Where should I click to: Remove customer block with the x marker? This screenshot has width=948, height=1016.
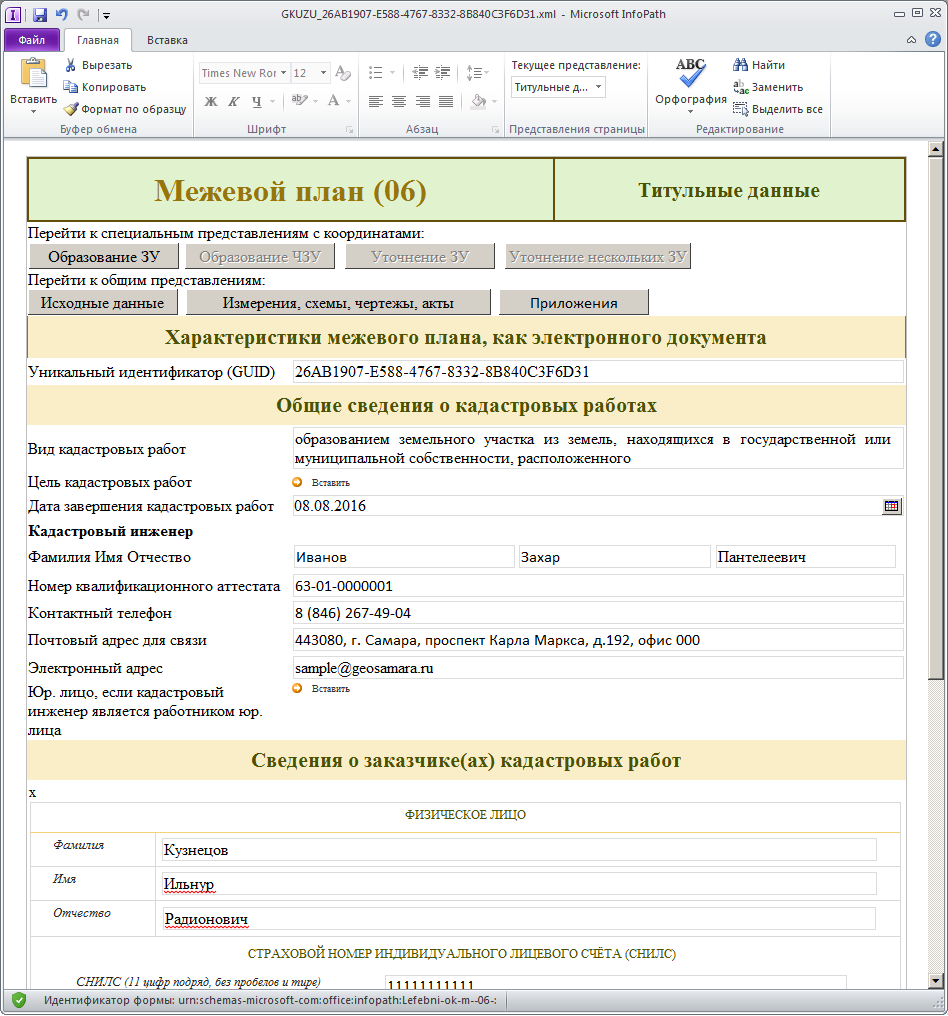point(32,793)
